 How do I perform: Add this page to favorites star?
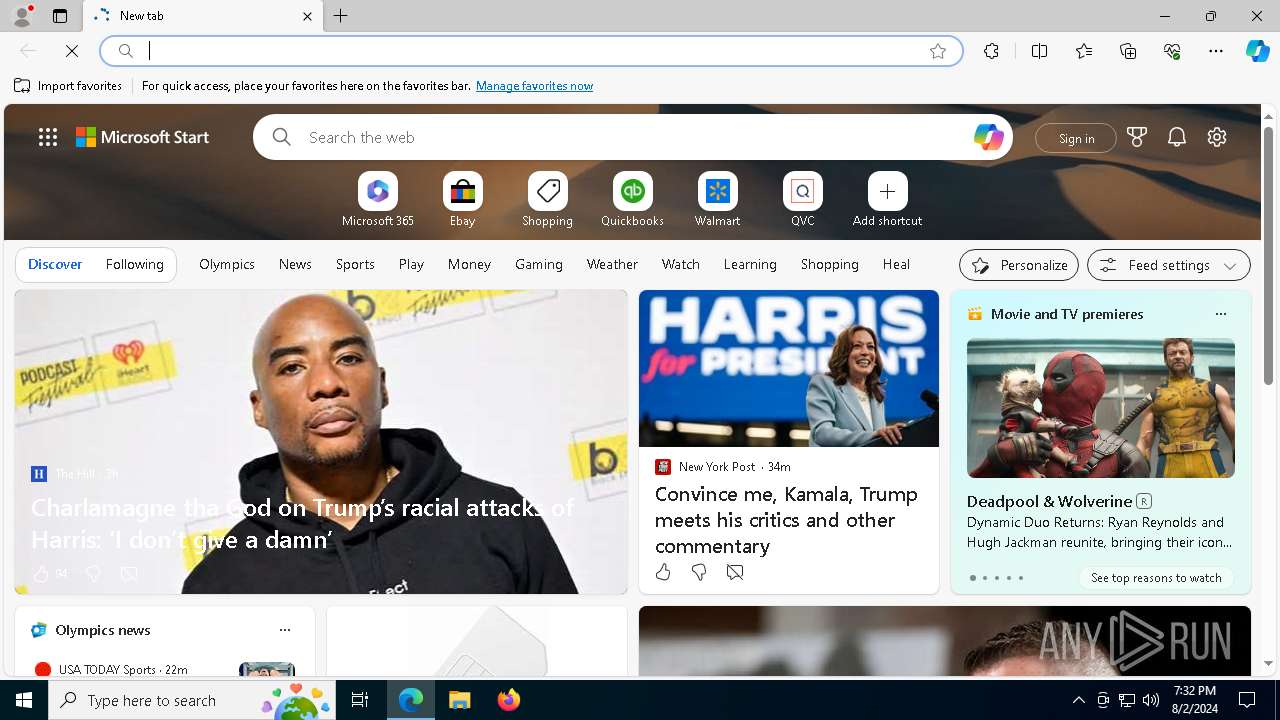(x=937, y=51)
